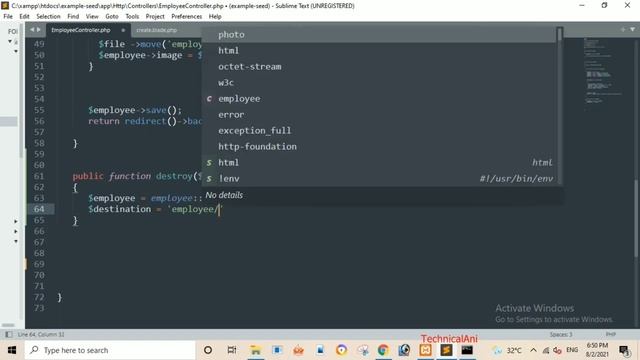This screenshot has width=640, height=360.
Task: Open the Preferences menu
Action: [186, 16]
